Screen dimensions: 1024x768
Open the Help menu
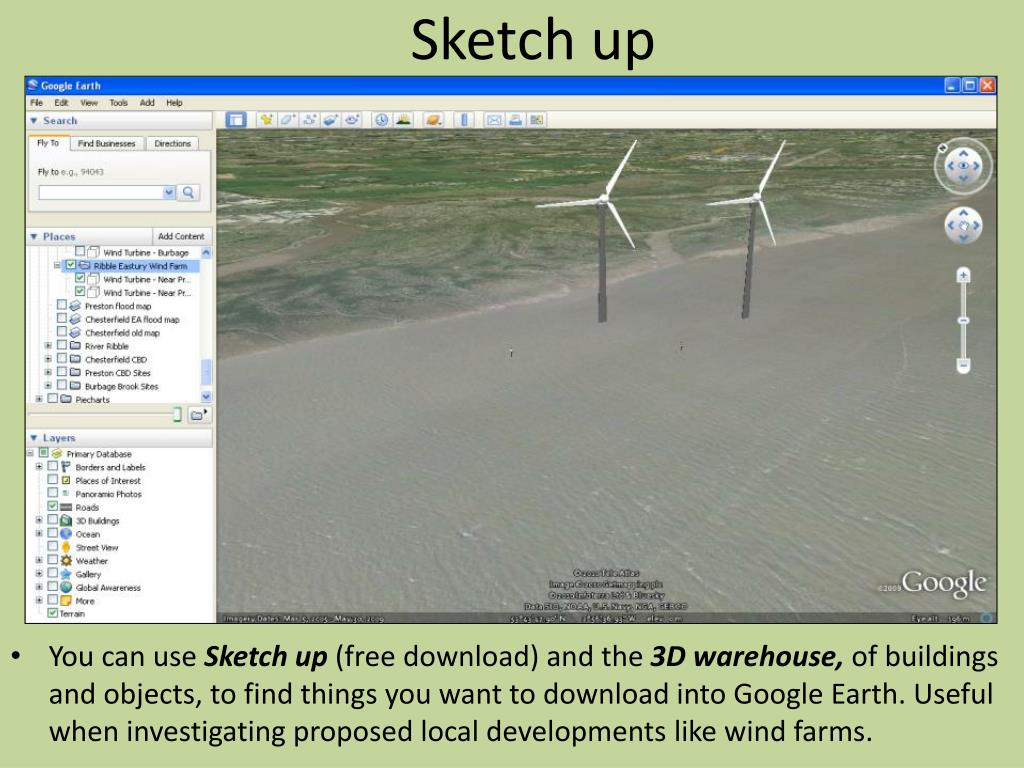click(x=174, y=103)
